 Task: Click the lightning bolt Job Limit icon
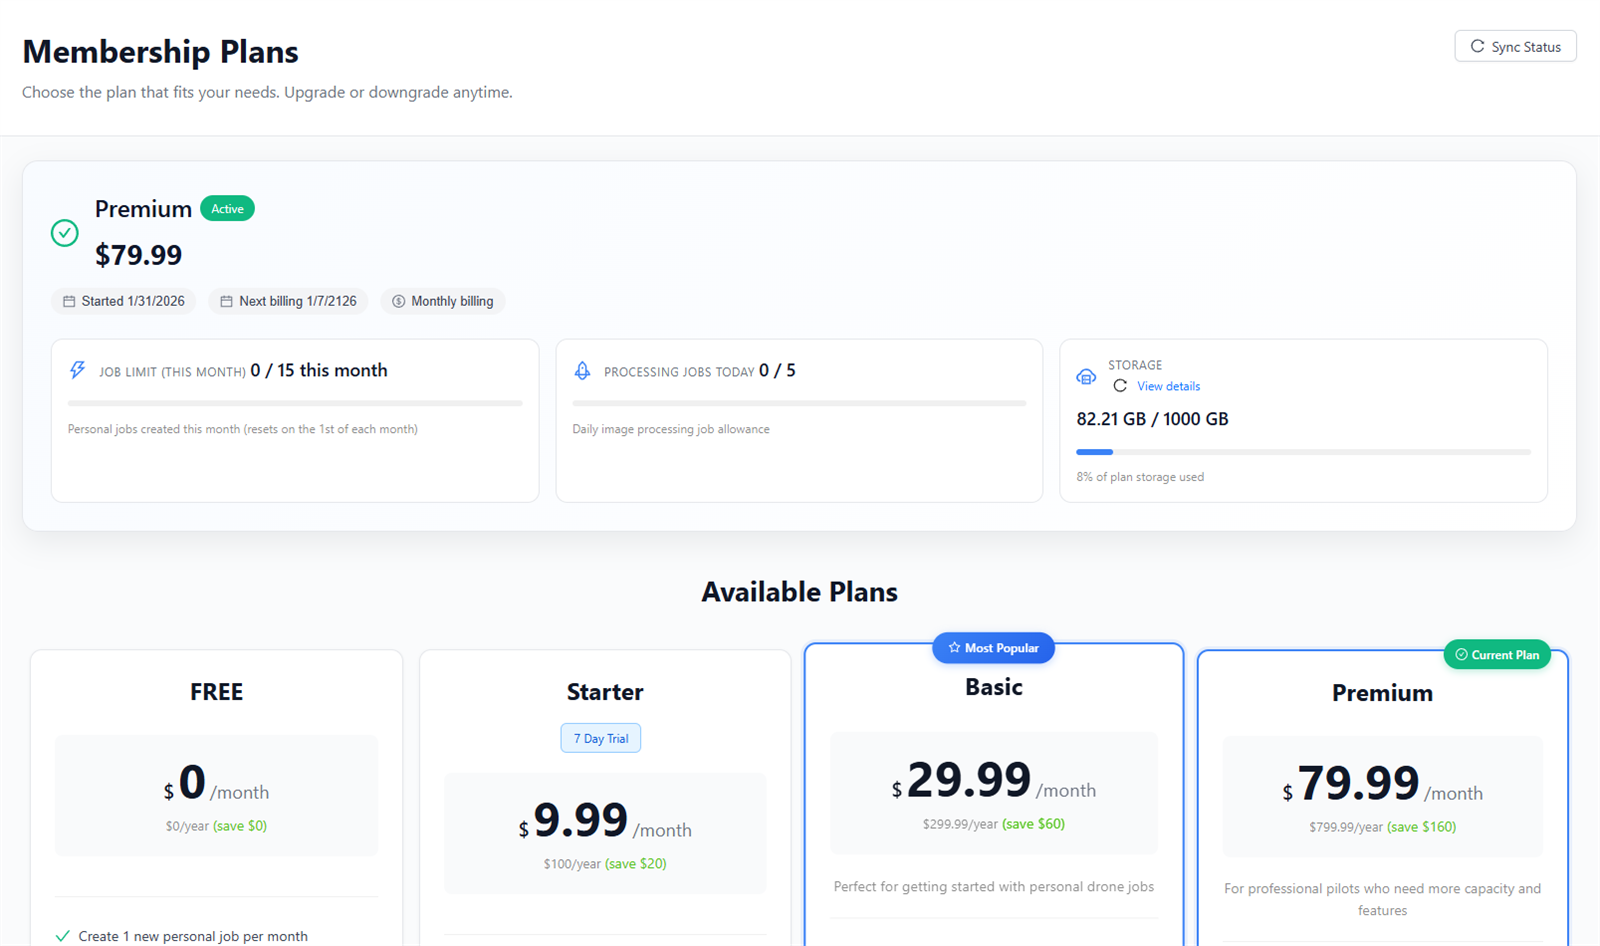click(x=78, y=370)
